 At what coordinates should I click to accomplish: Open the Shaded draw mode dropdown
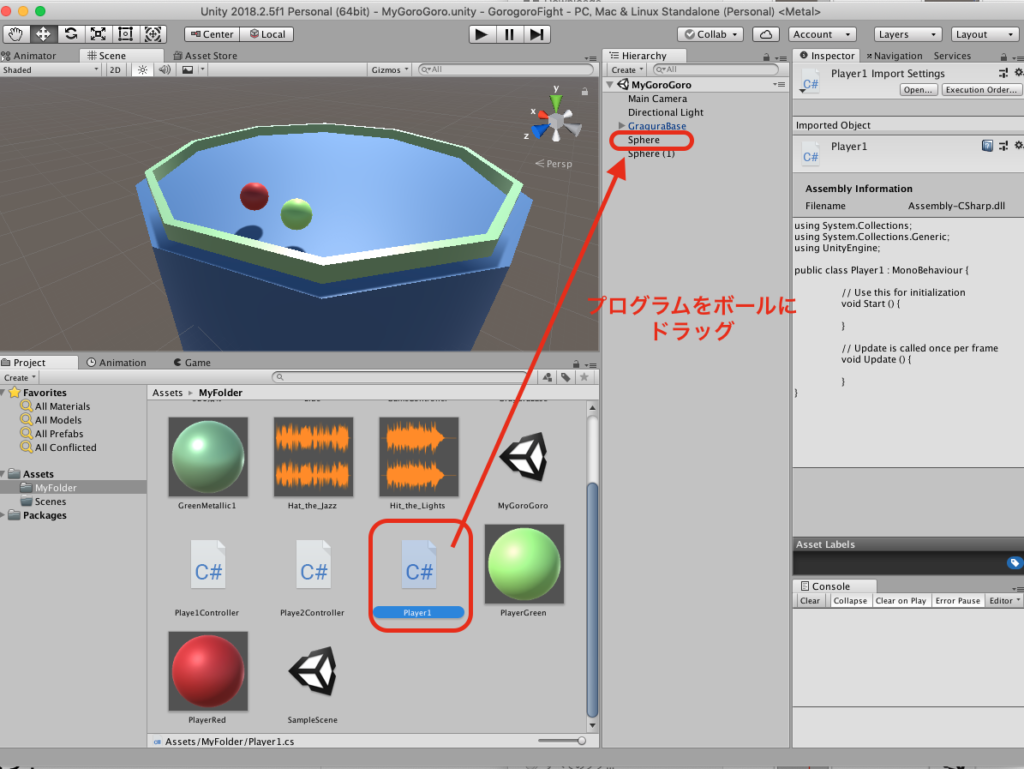(50, 70)
